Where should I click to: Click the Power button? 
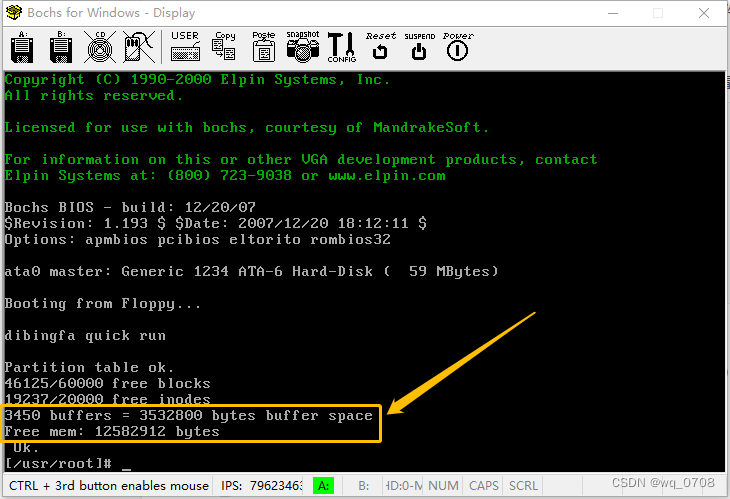point(458,47)
